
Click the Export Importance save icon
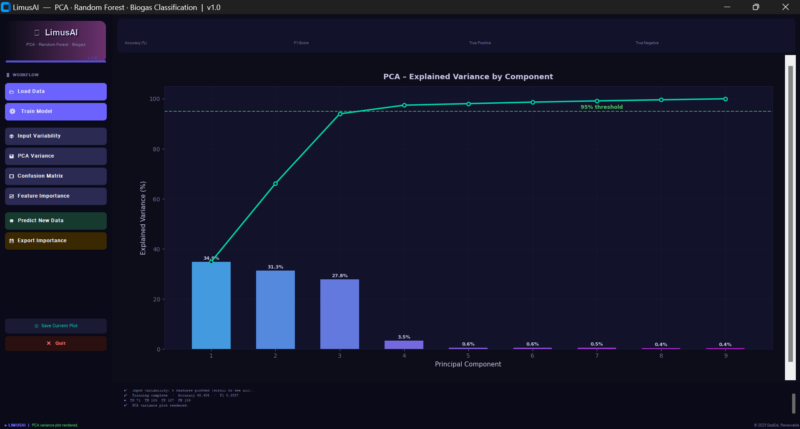[x=11, y=241]
